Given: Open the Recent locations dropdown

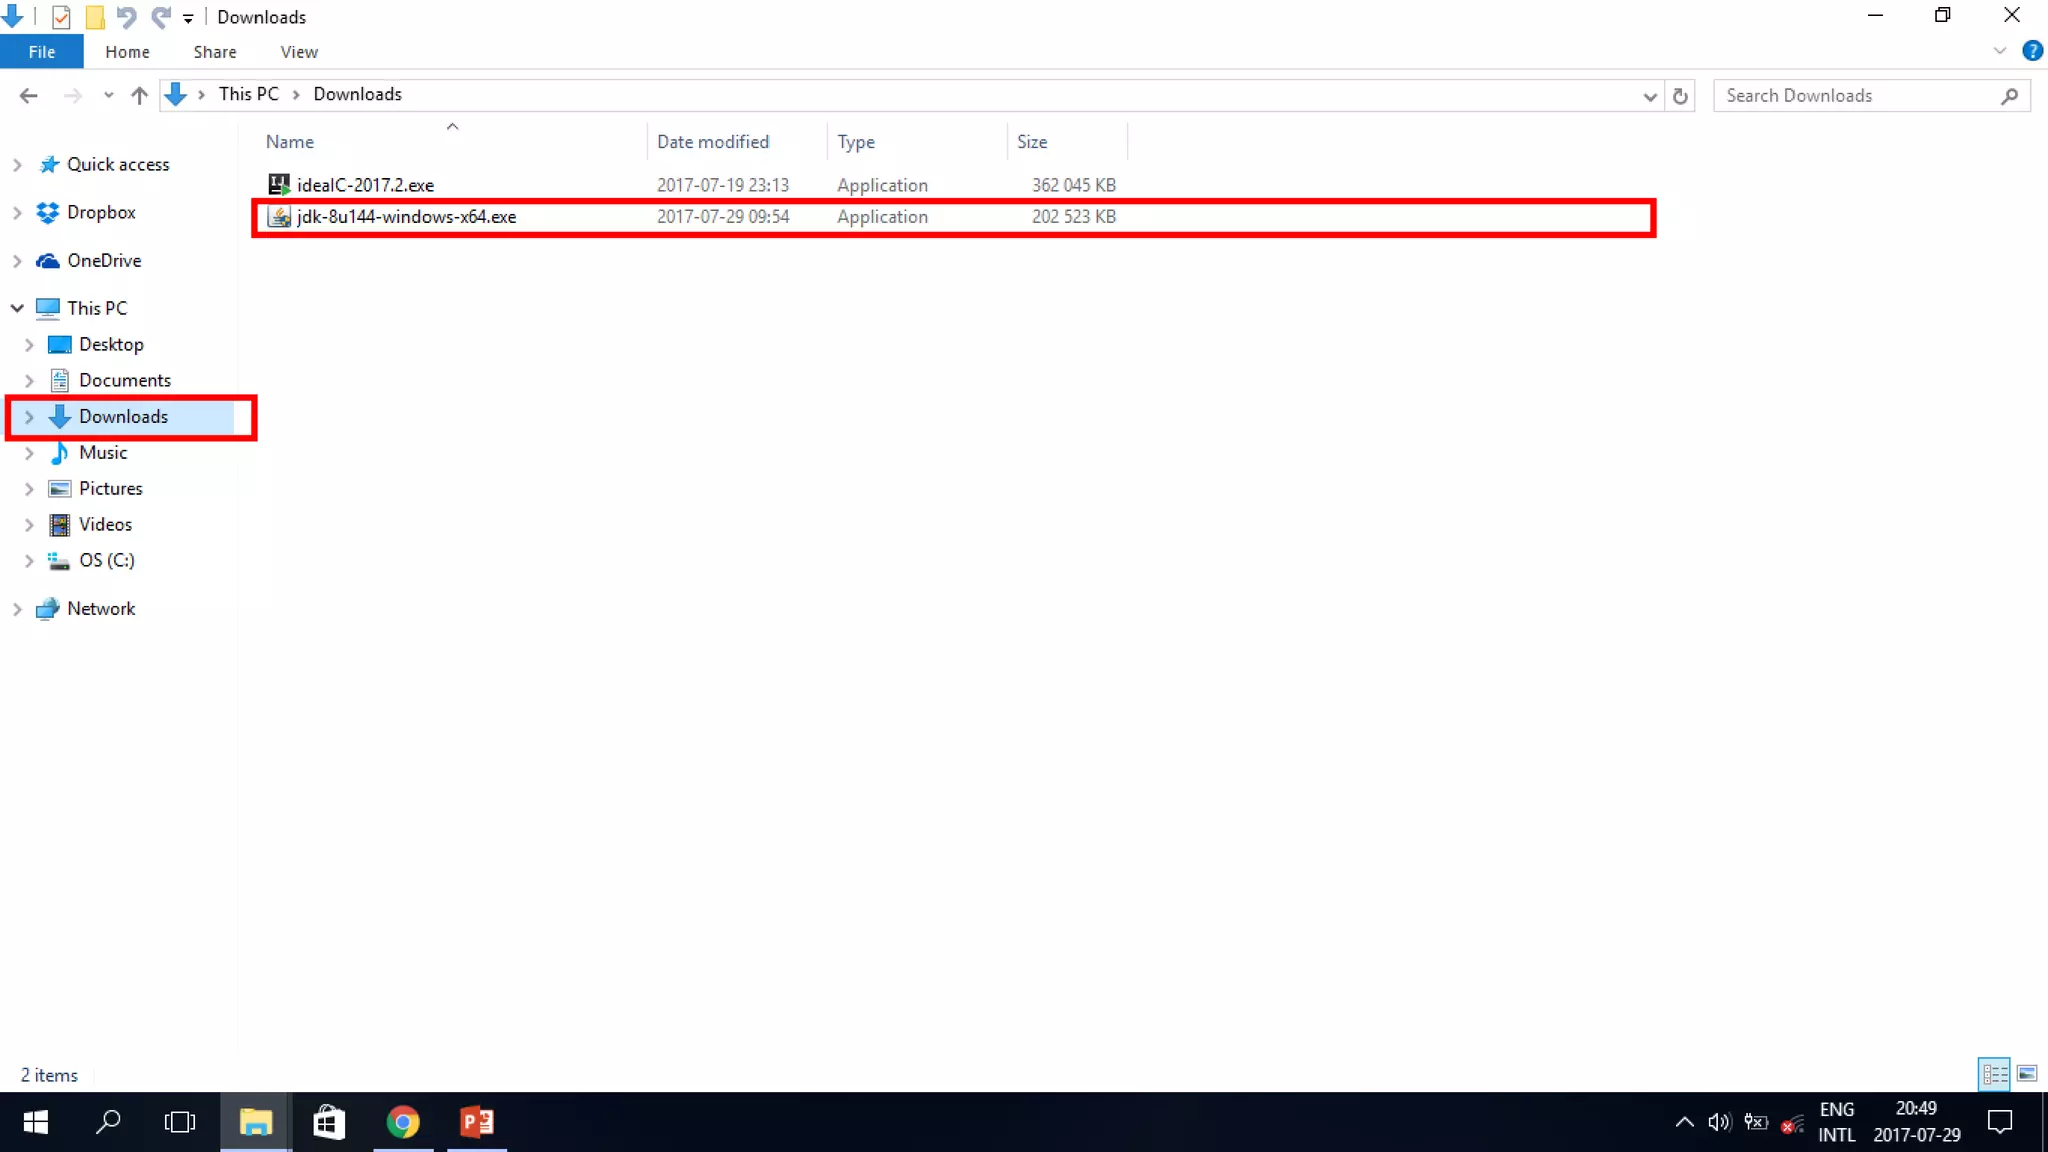Looking at the screenshot, I should click(108, 96).
